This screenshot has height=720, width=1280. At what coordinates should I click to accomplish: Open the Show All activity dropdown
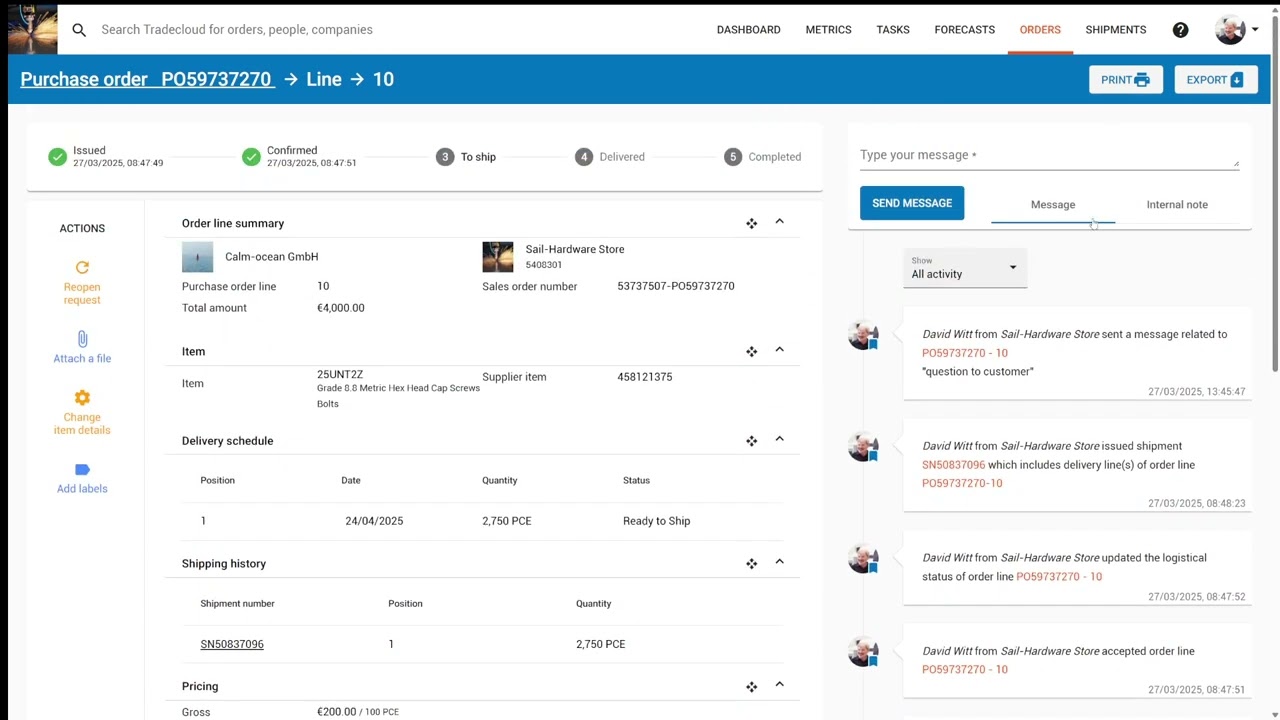(x=964, y=268)
